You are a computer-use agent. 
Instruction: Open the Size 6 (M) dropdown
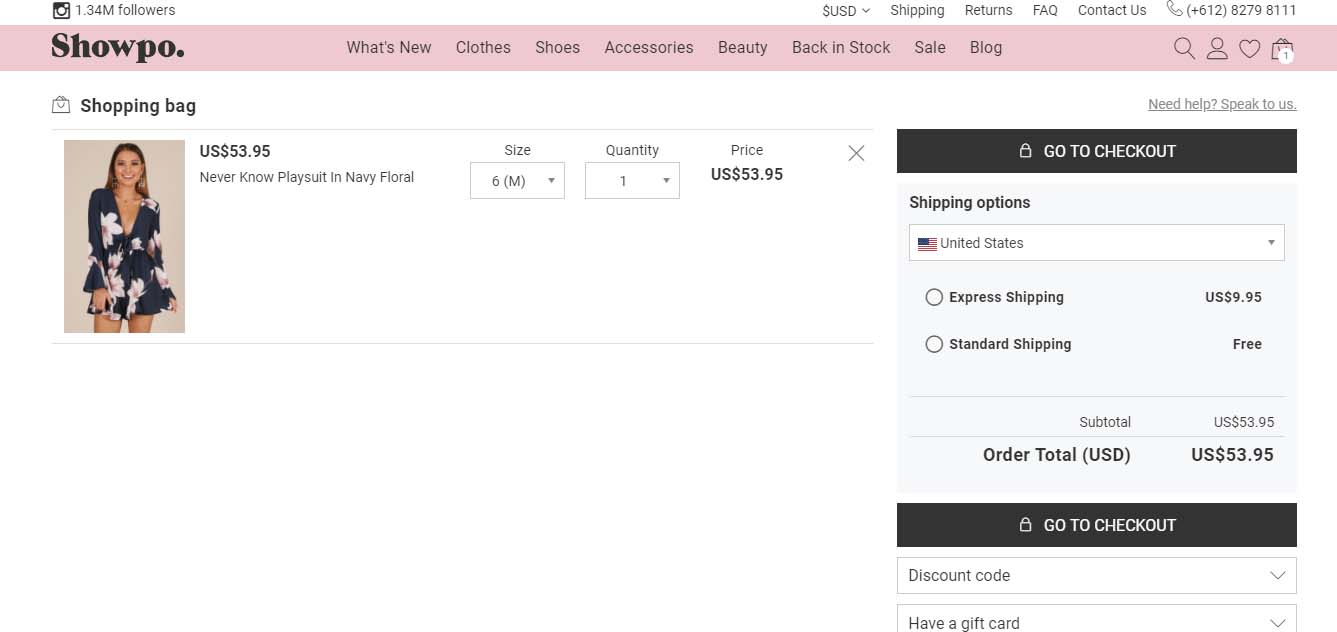point(517,180)
